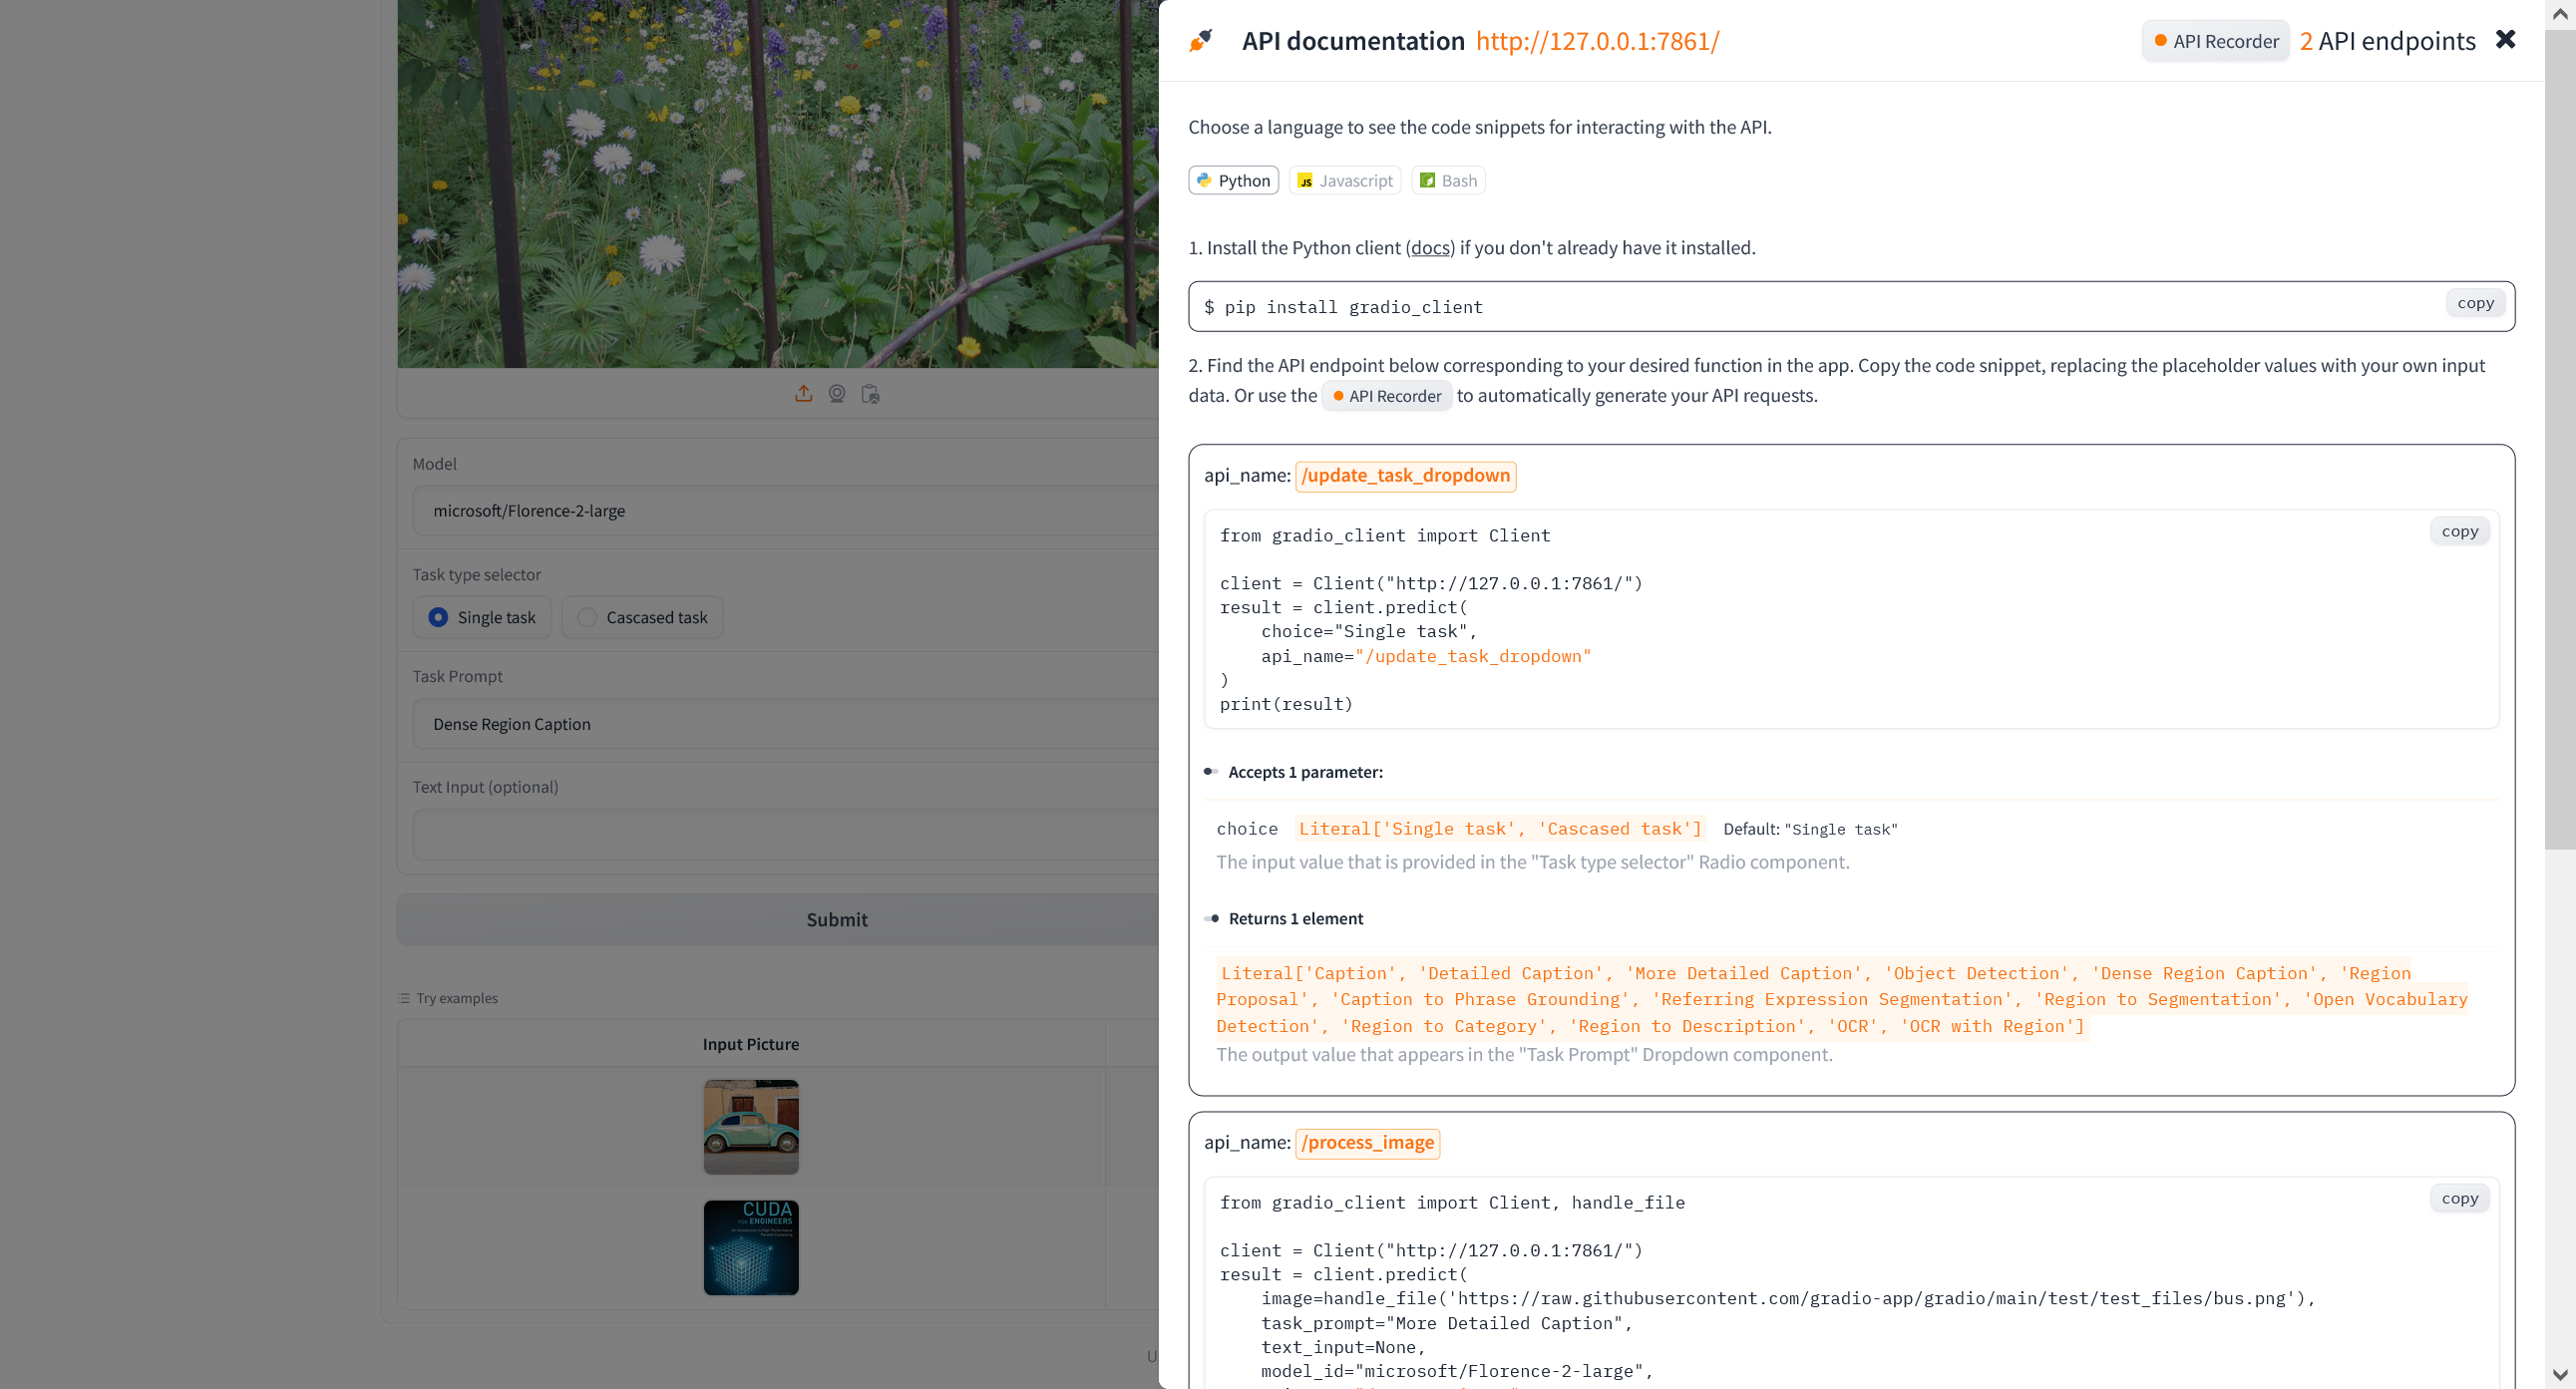
Task: Click the rocket icon beside API documentation
Action: 1200,41
